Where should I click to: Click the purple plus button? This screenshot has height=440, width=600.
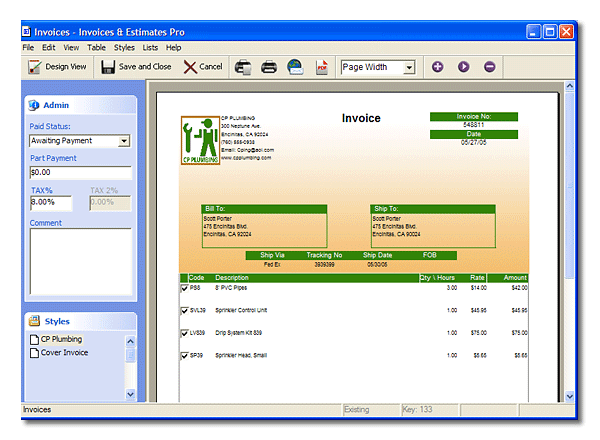(438, 67)
